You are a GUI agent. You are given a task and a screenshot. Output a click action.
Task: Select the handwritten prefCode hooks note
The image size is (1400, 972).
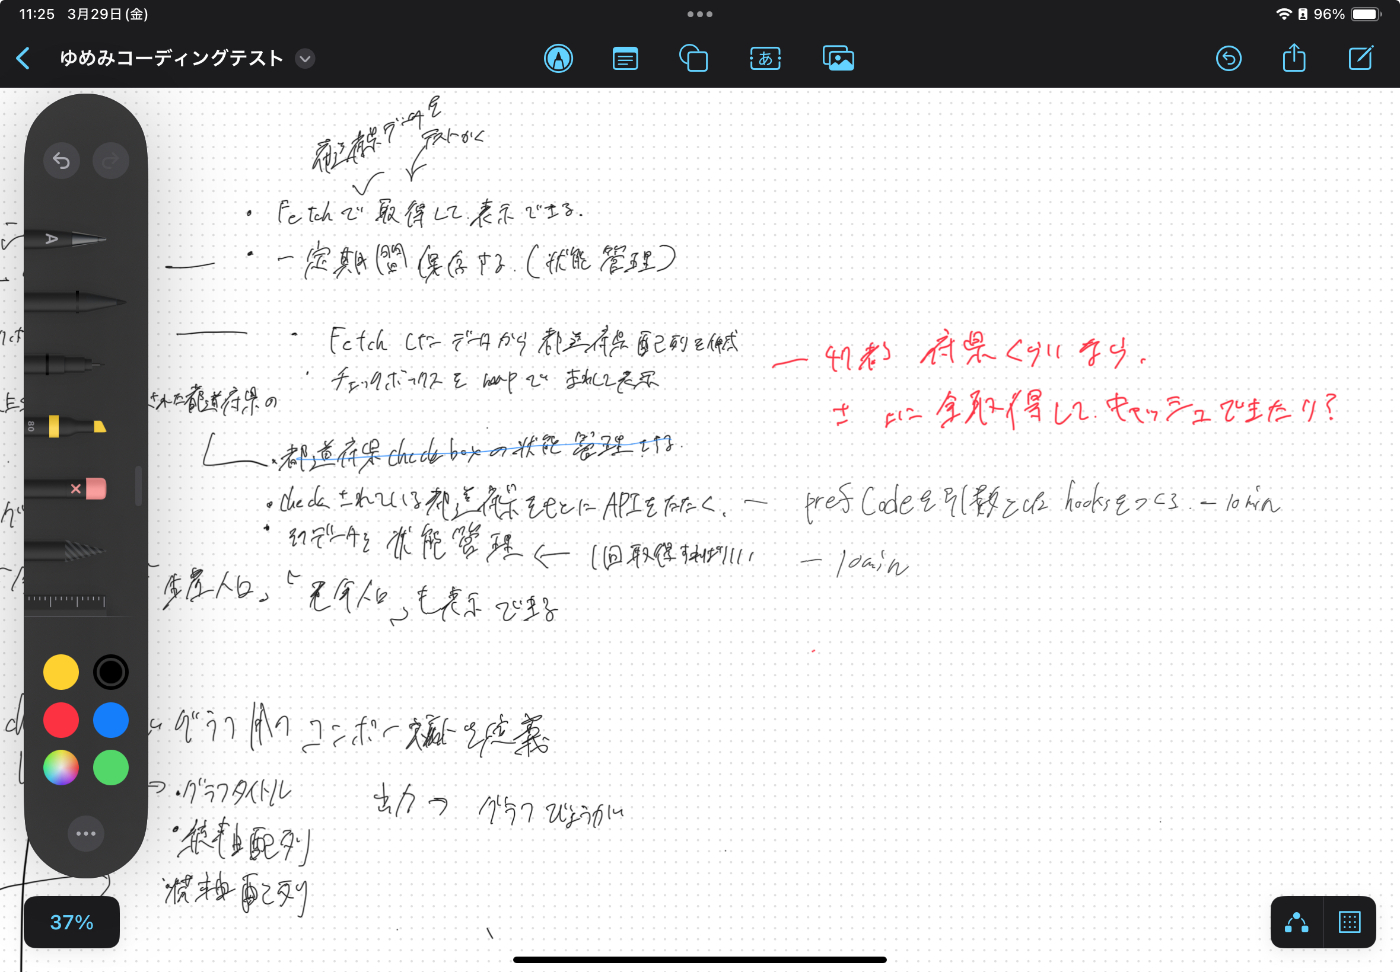pyautogui.click(x=1040, y=499)
